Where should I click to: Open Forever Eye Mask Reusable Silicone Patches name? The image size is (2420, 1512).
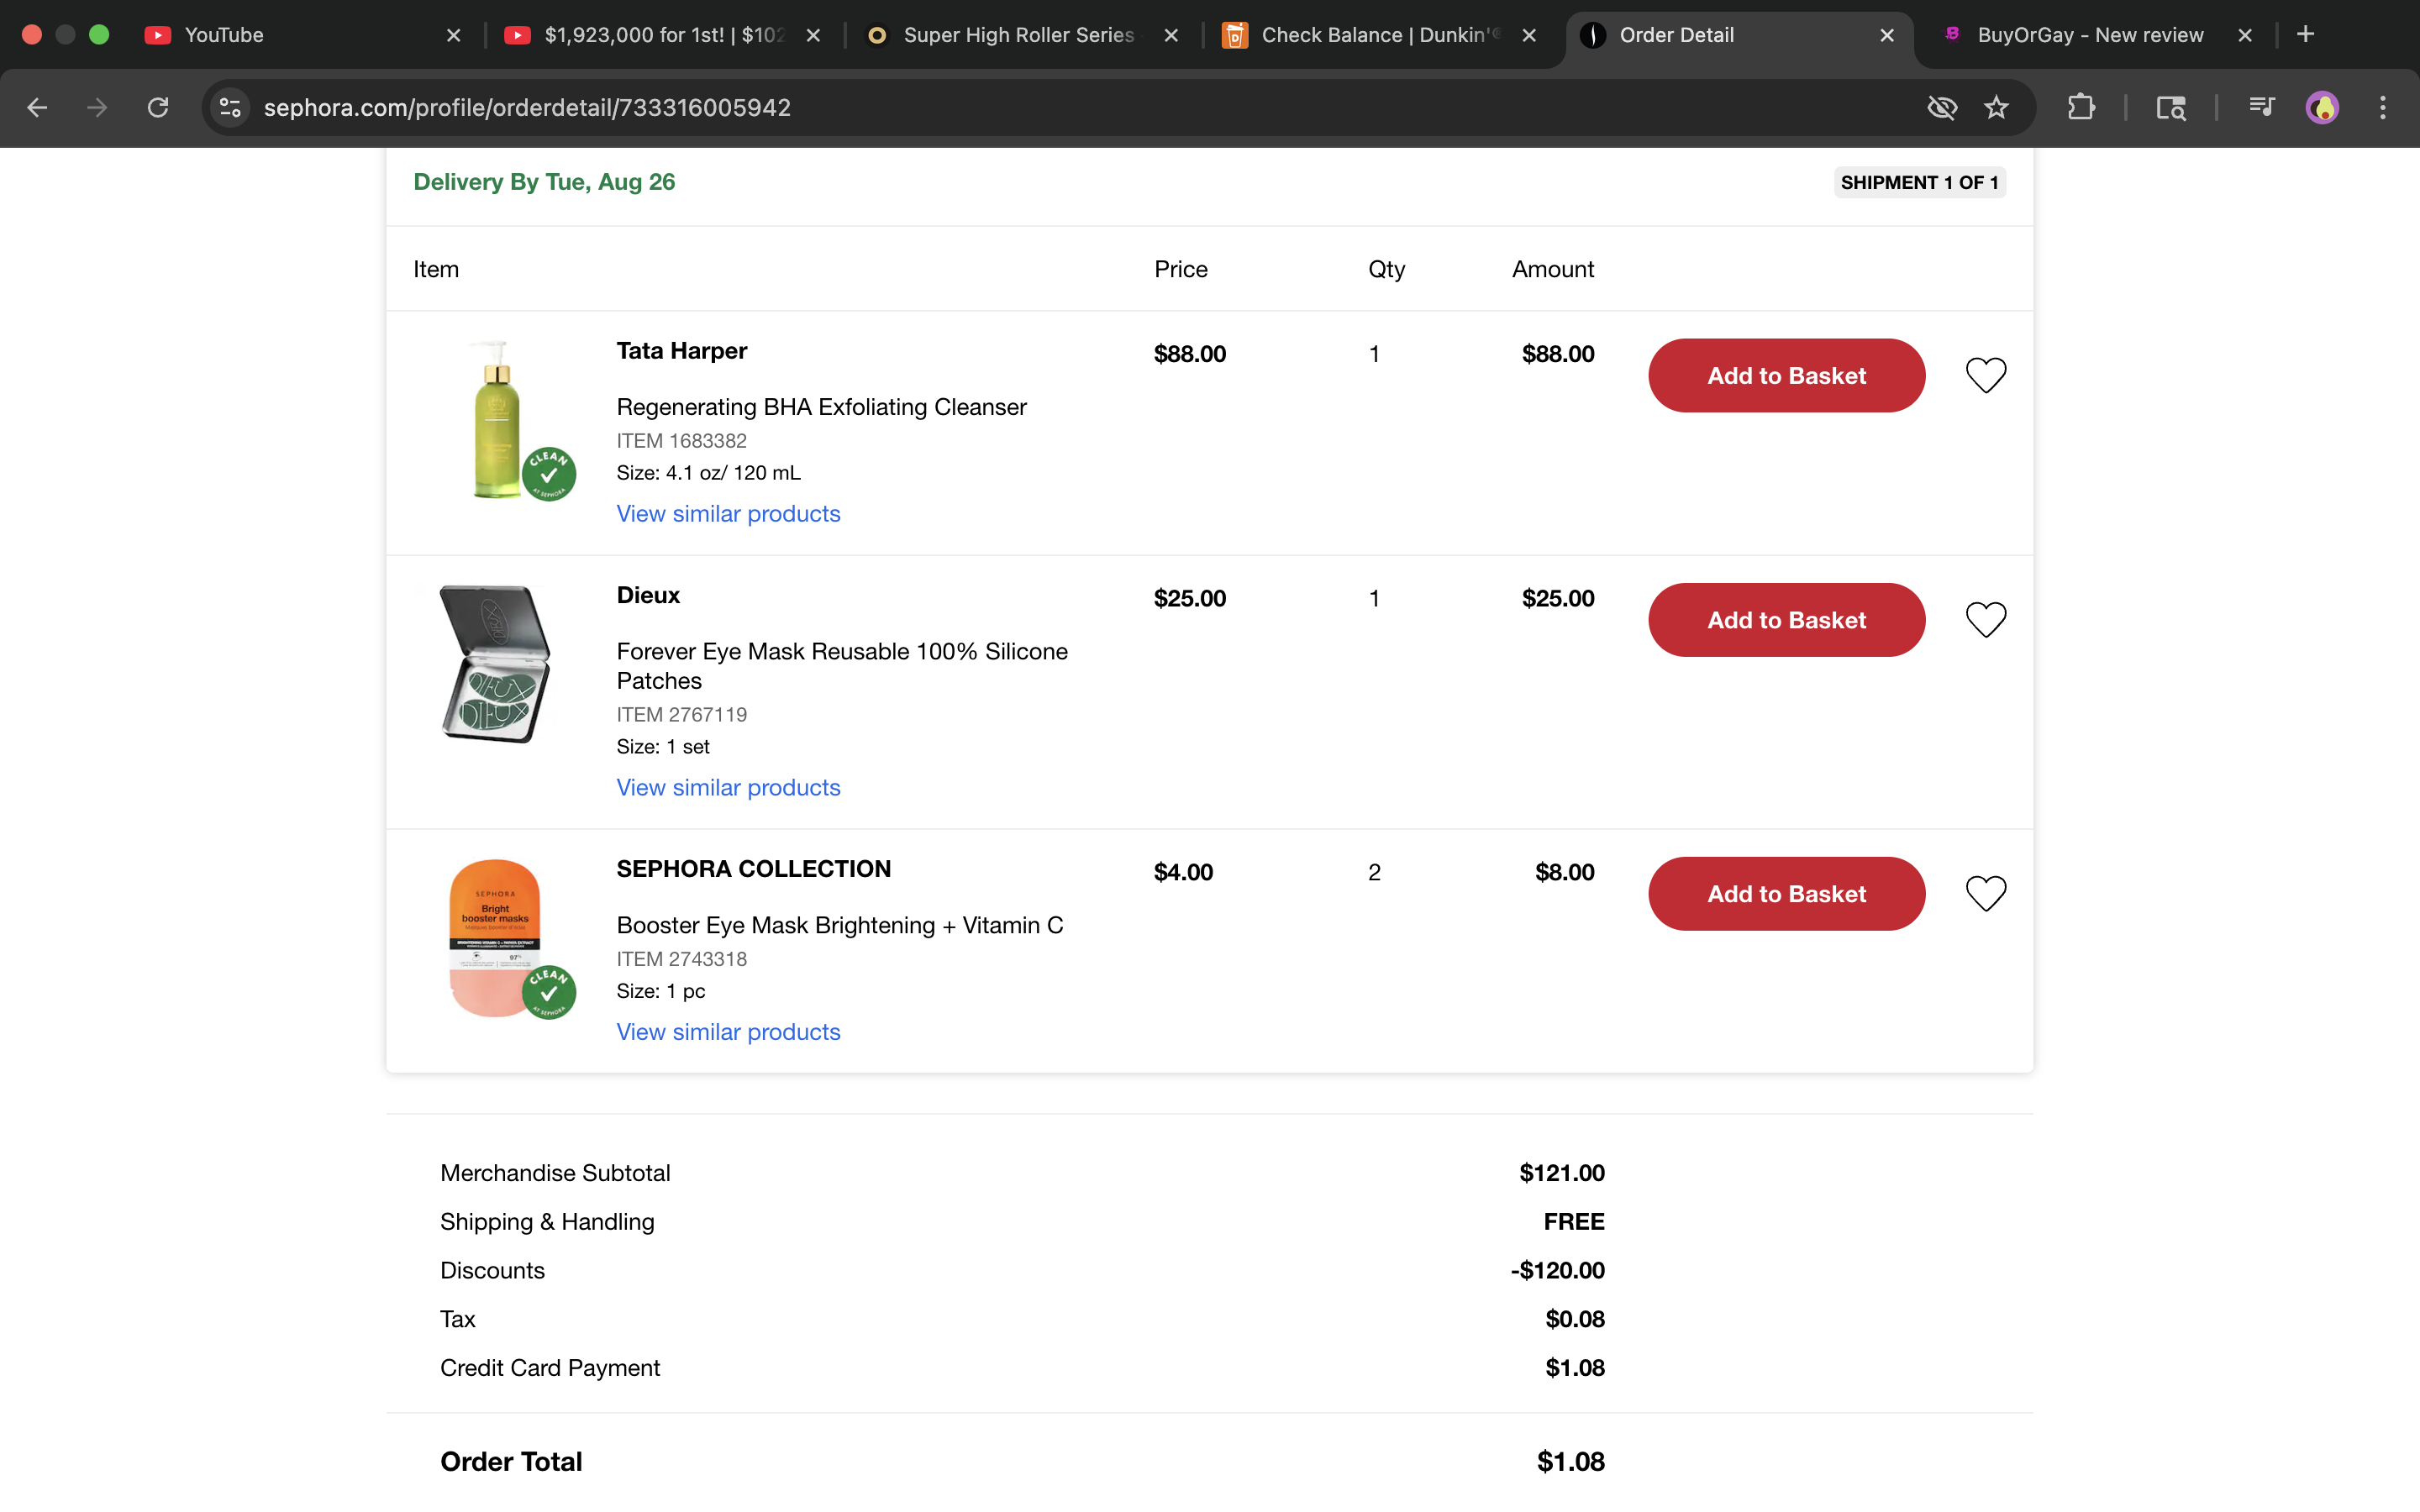point(842,666)
